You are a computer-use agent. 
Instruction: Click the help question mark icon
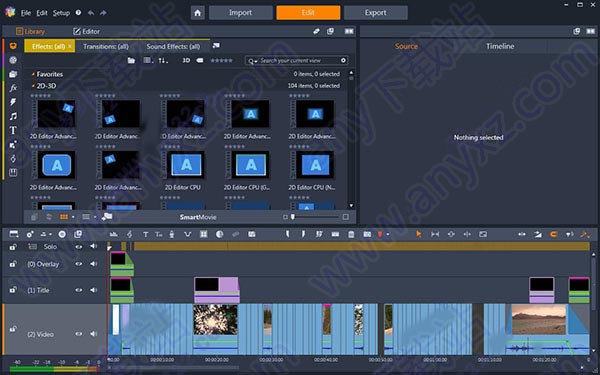pos(78,13)
